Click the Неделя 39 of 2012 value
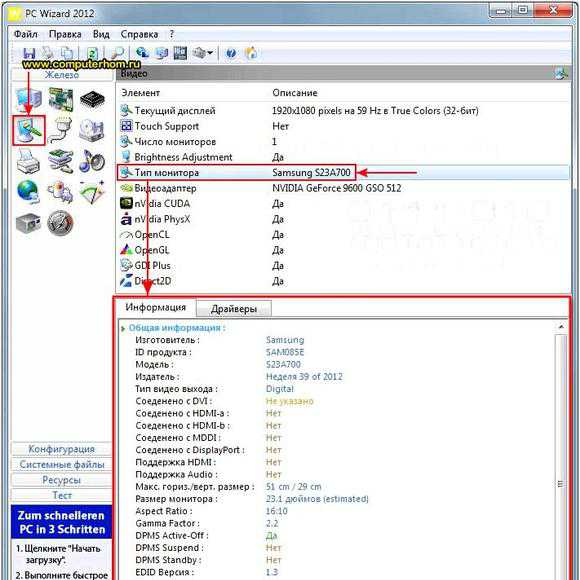This screenshot has width=580, height=580. [x=304, y=377]
